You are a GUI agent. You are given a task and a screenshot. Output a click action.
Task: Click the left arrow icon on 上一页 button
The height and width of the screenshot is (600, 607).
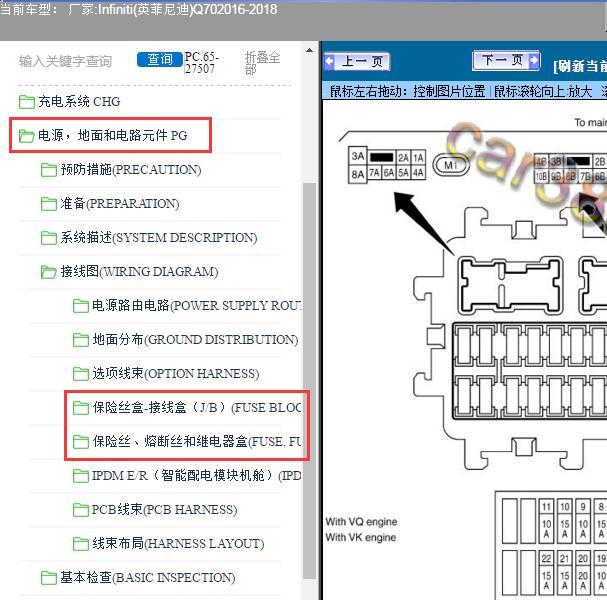pyautogui.click(x=329, y=61)
